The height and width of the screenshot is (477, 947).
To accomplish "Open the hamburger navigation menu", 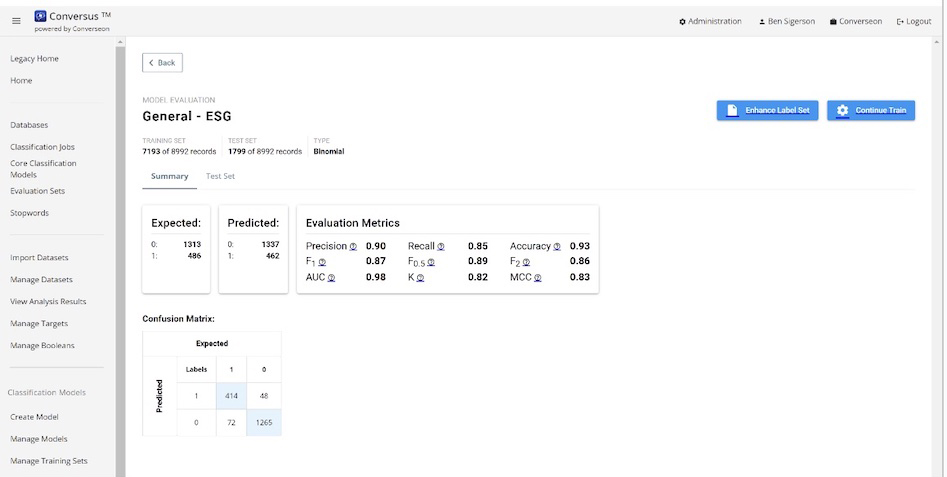I will (x=16, y=21).
